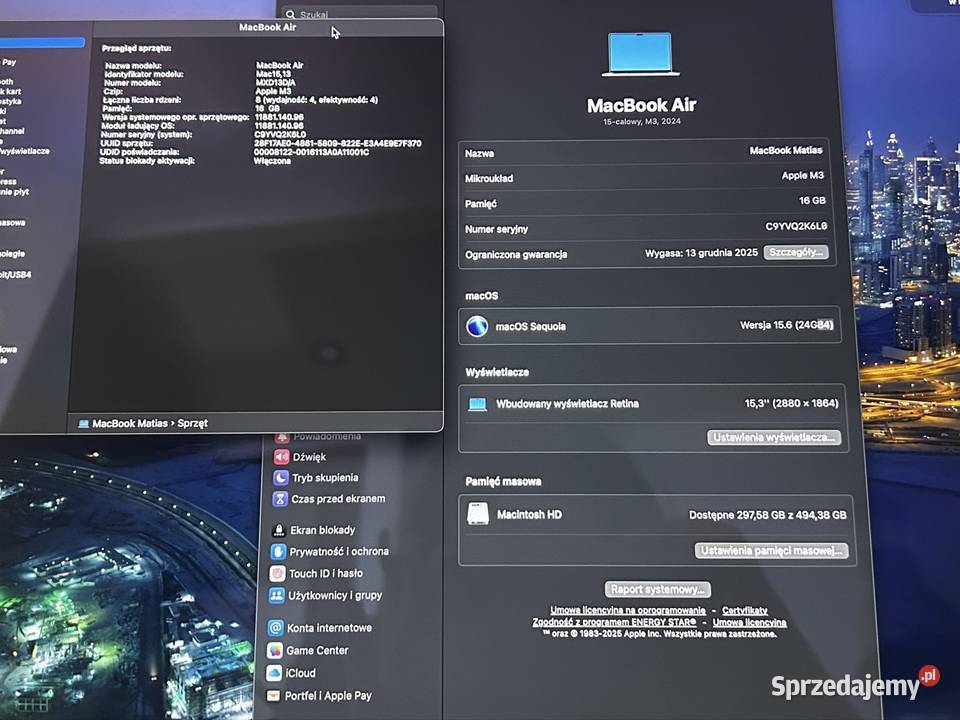Viewport: 960px width, 720px height.
Task: Select iCloud sidebar label
Action: coord(301,673)
